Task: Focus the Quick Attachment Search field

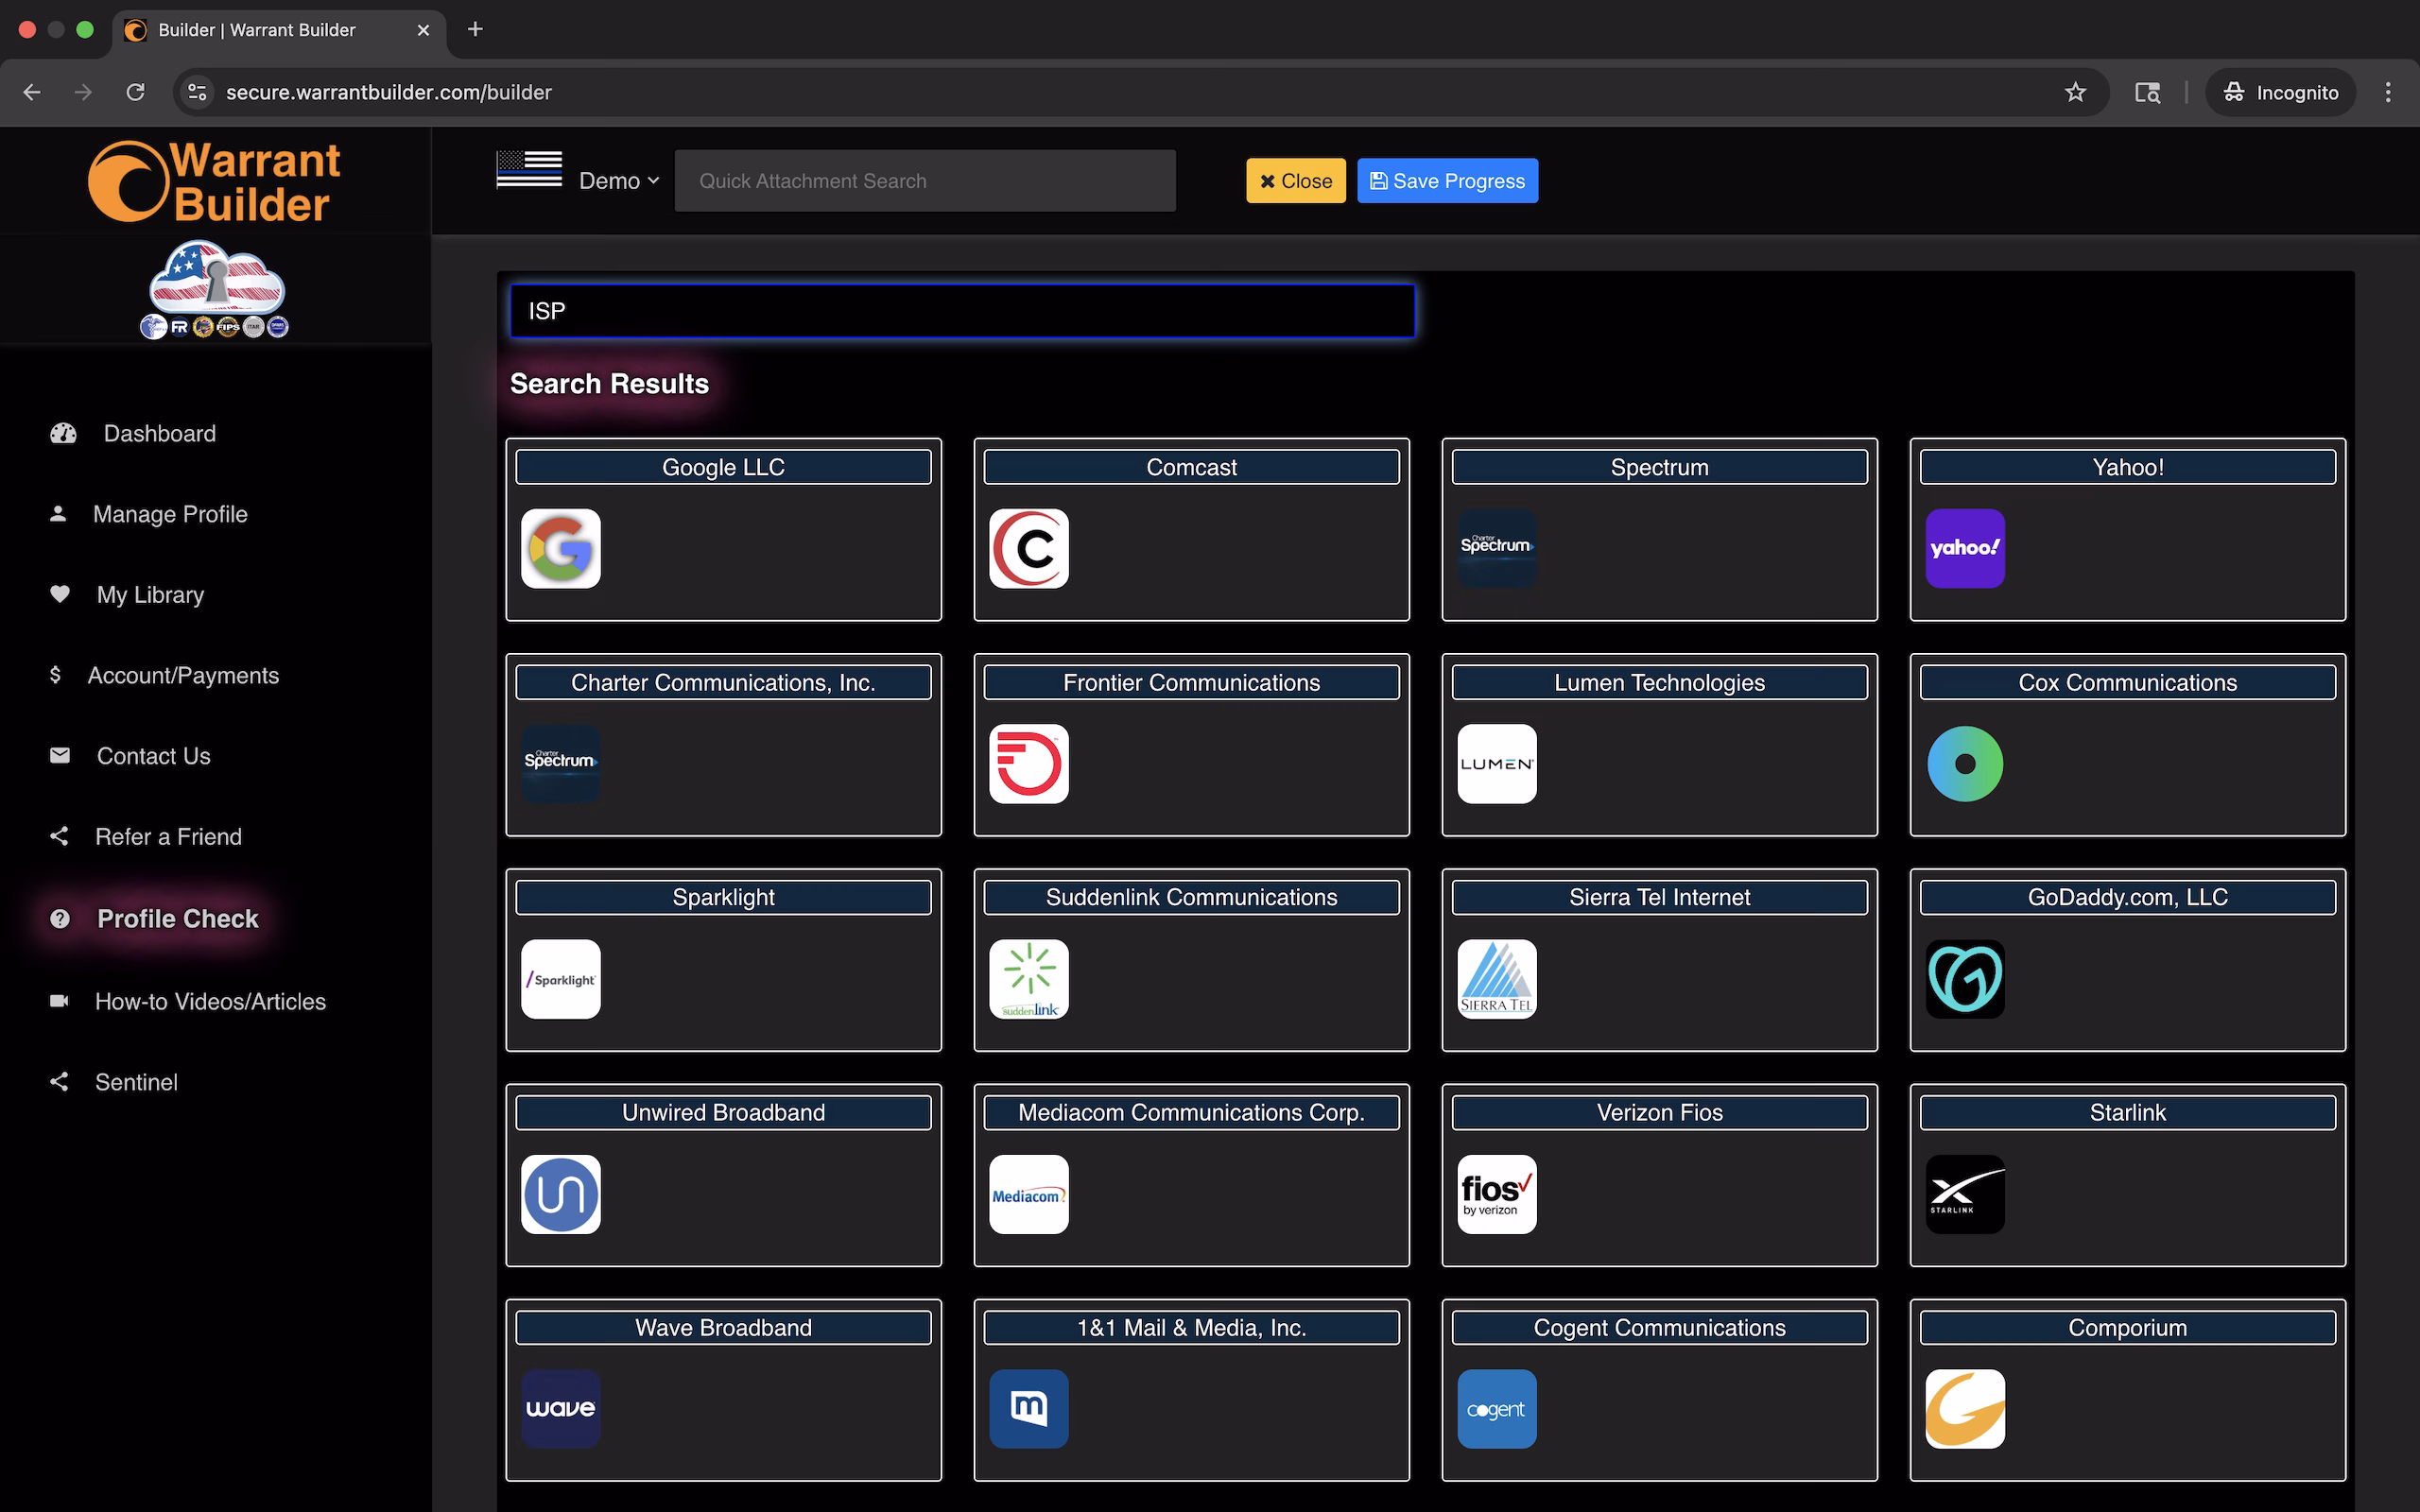Action: pyautogui.click(x=924, y=181)
